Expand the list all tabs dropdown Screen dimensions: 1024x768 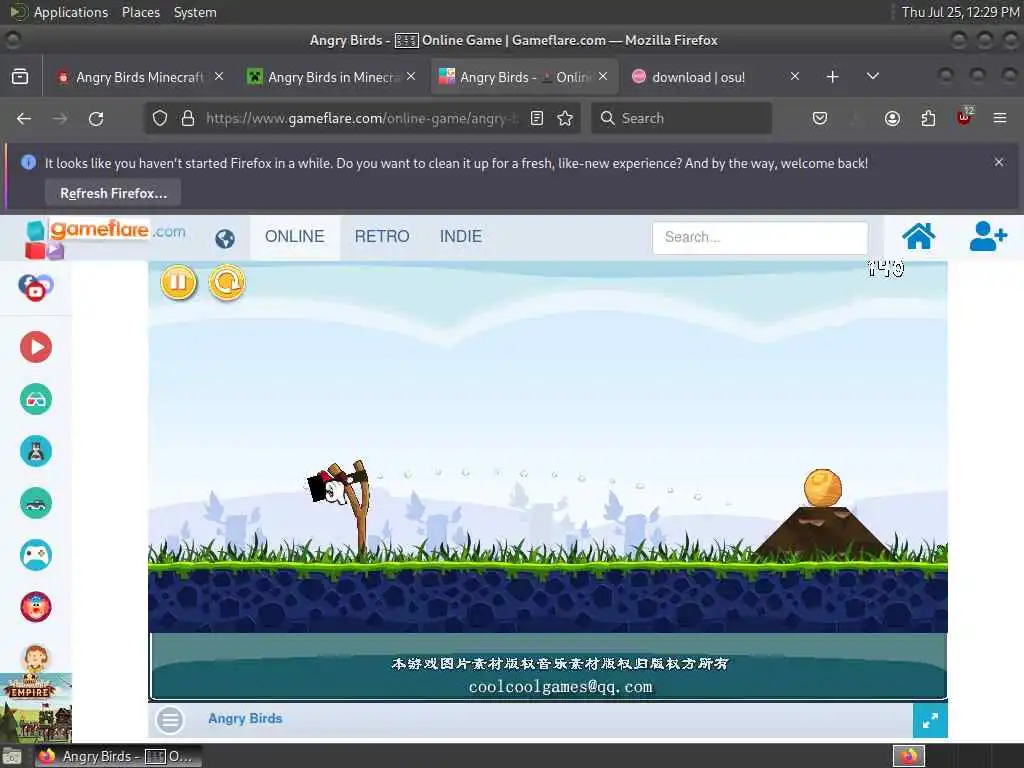(872, 76)
